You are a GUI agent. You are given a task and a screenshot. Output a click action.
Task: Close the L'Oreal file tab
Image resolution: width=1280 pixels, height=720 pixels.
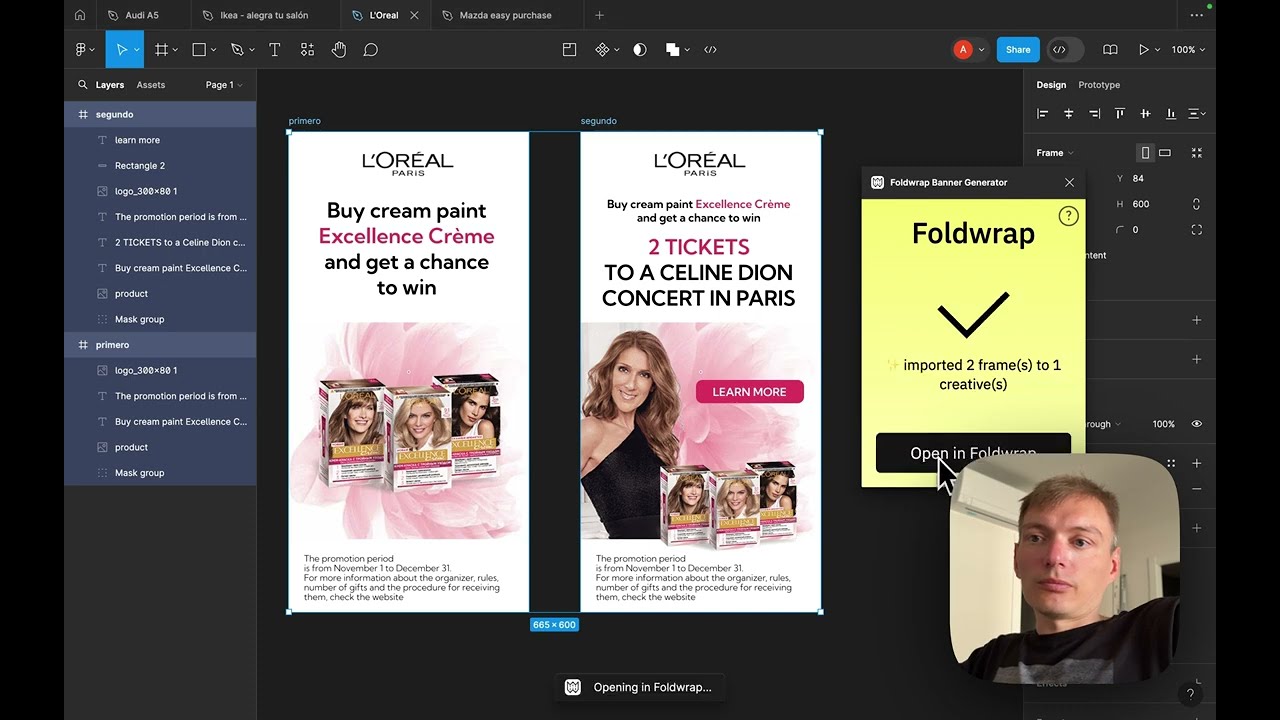click(416, 15)
